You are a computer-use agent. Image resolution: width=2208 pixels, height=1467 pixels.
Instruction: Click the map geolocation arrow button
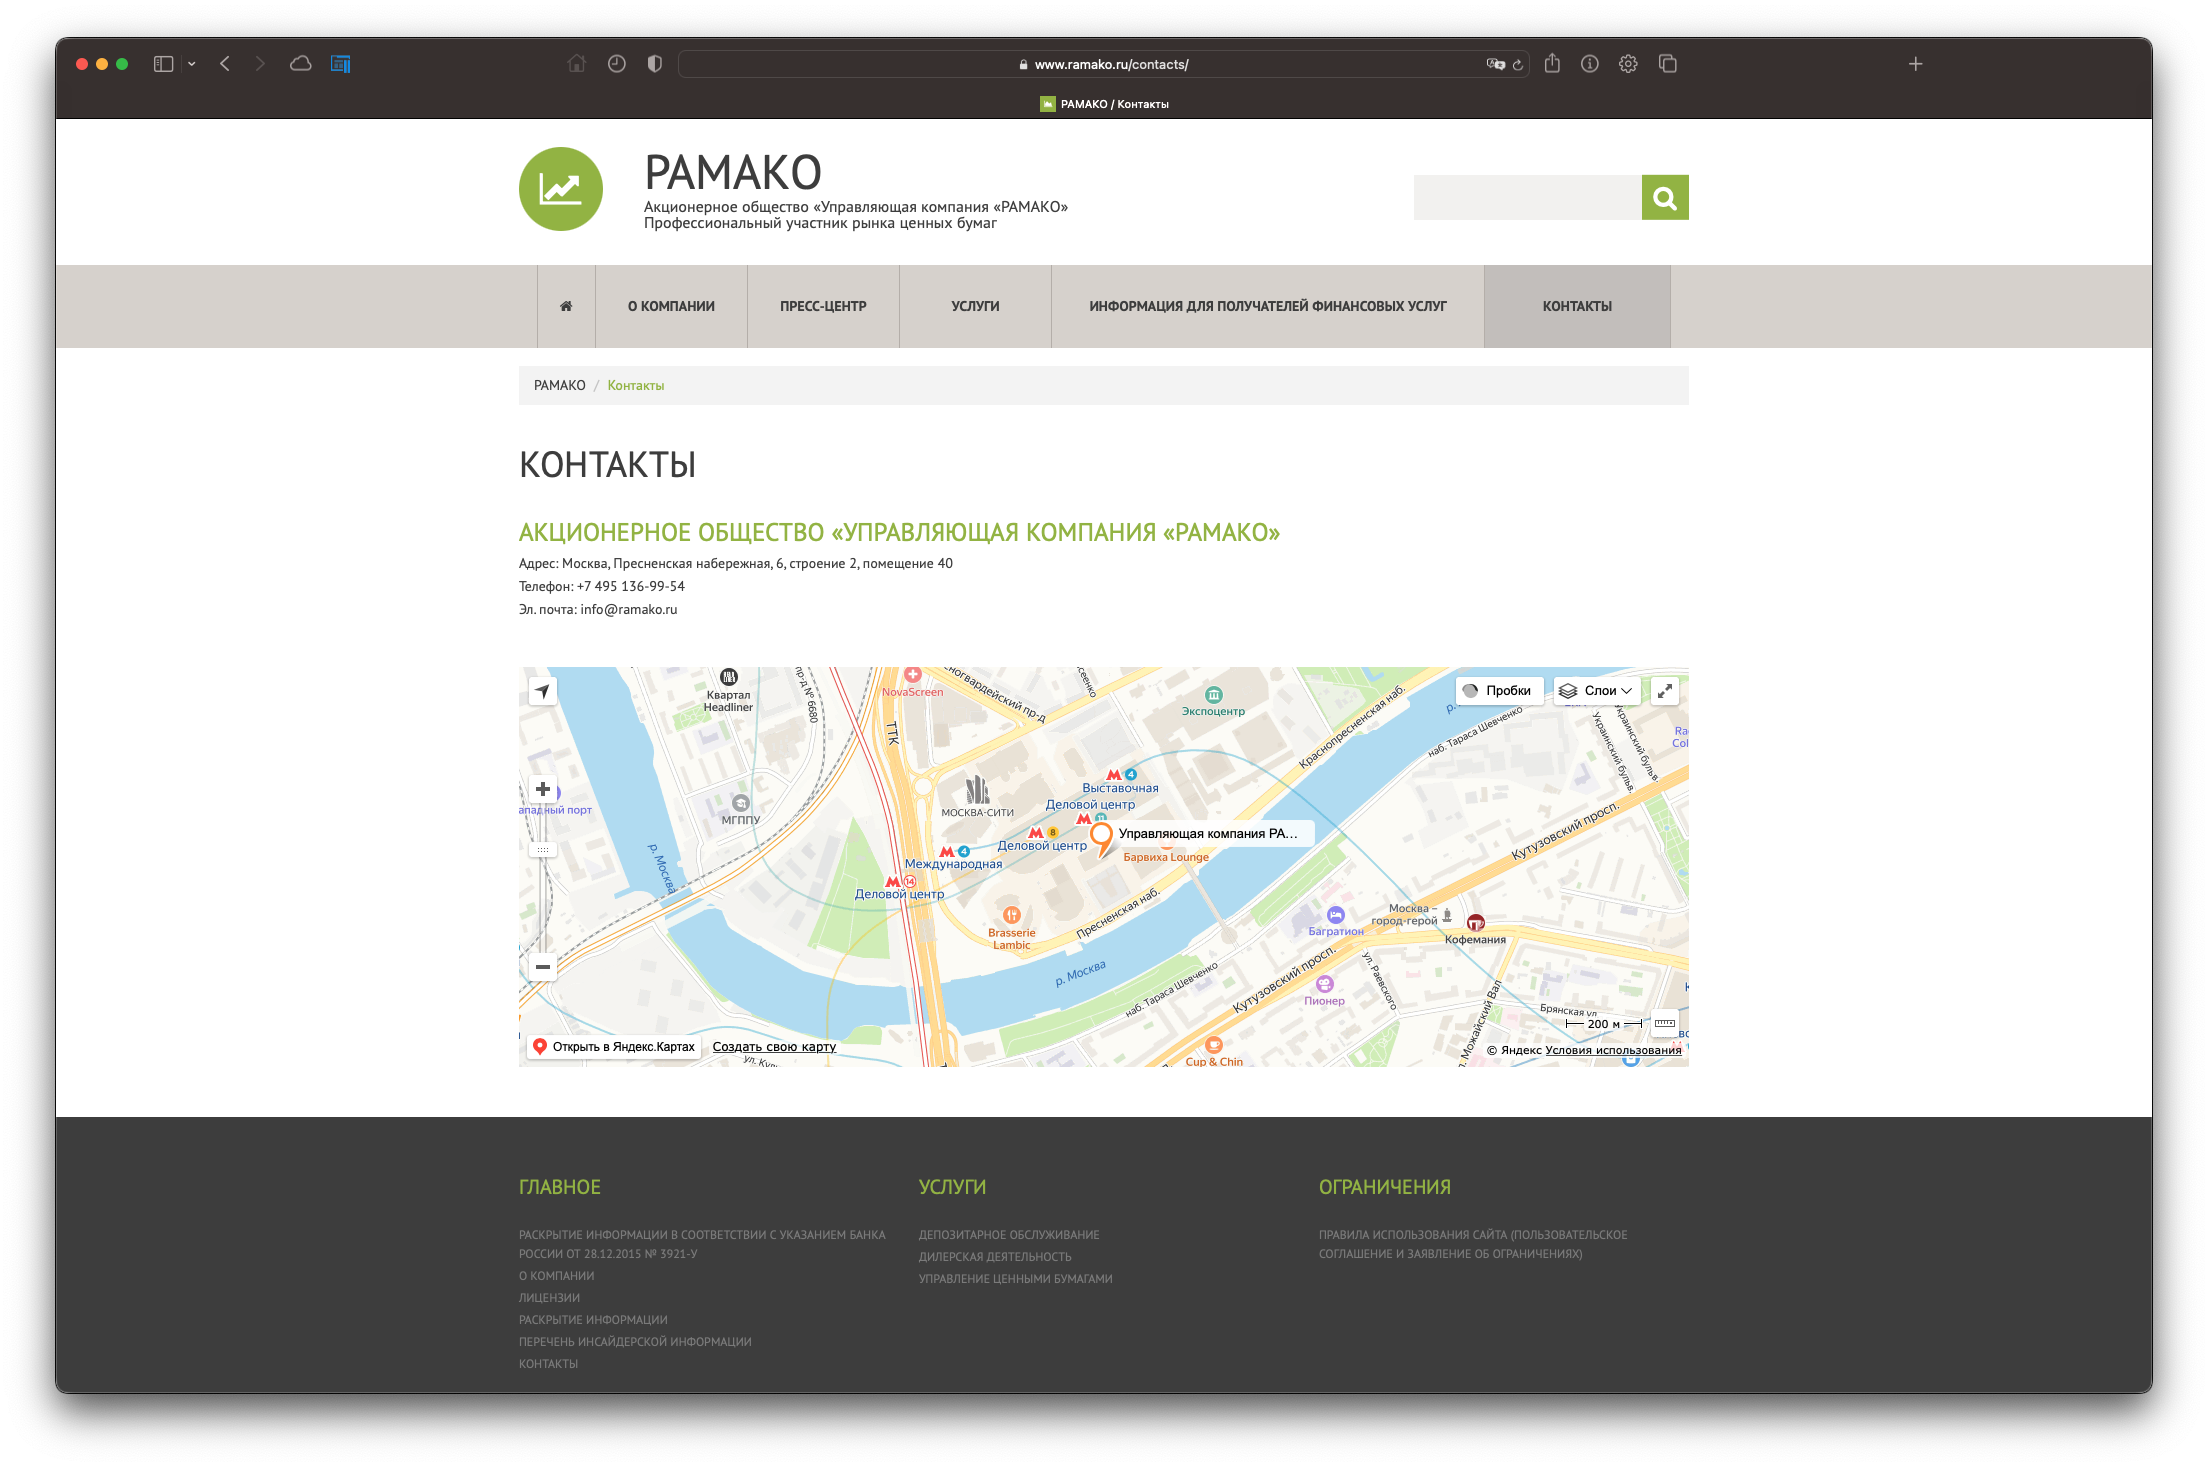click(542, 691)
